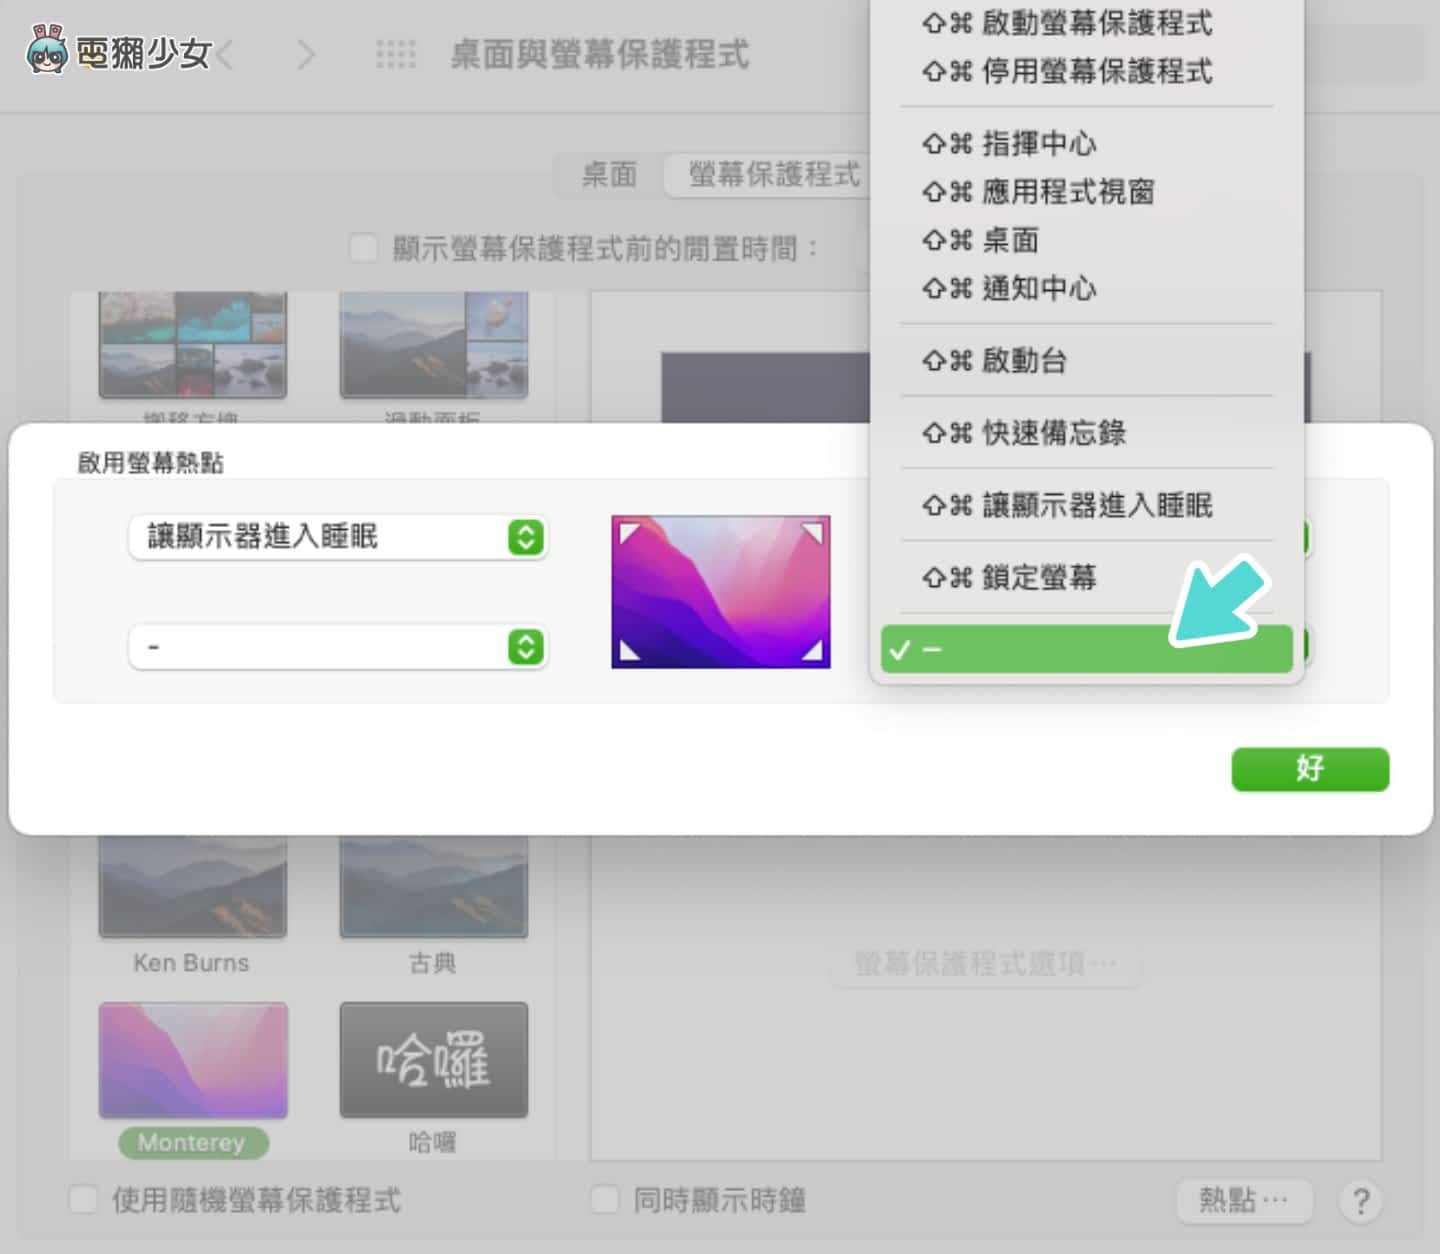Click the 熱點… button
The width and height of the screenshot is (1440, 1254).
[1243, 1199]
